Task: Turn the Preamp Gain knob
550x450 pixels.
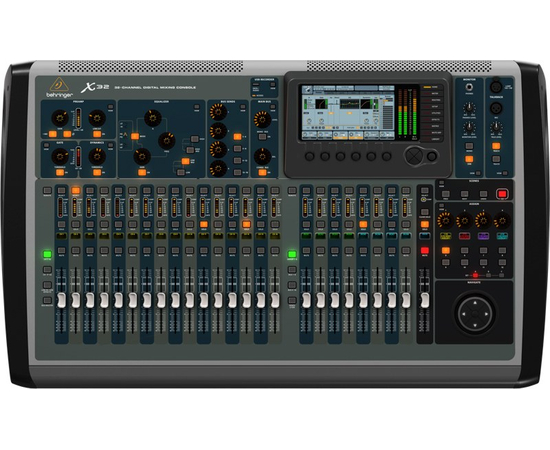Action: pyautogui.click(x=60, y=118)
